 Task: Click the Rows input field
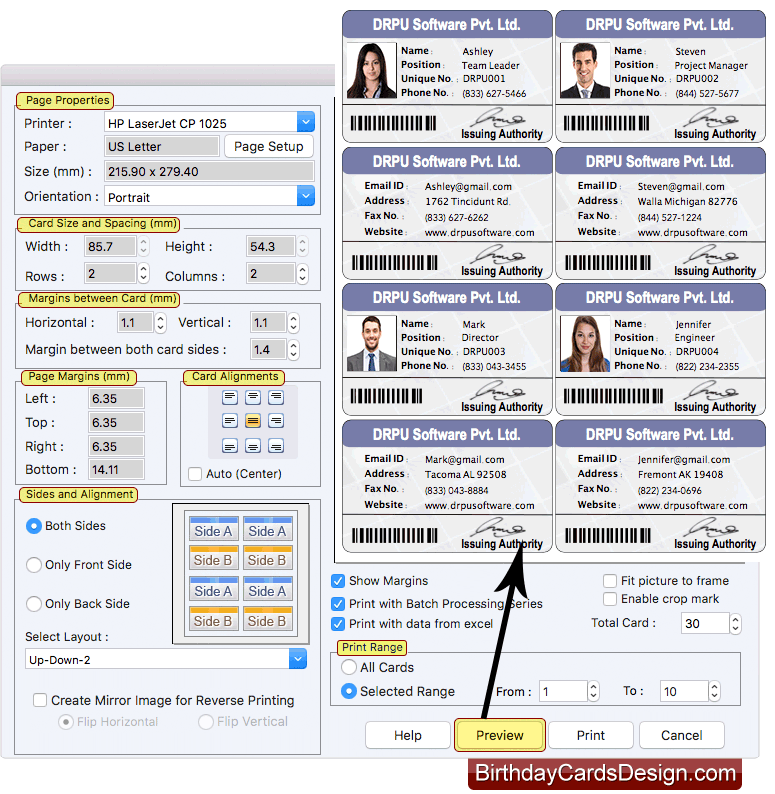point(110,273)
